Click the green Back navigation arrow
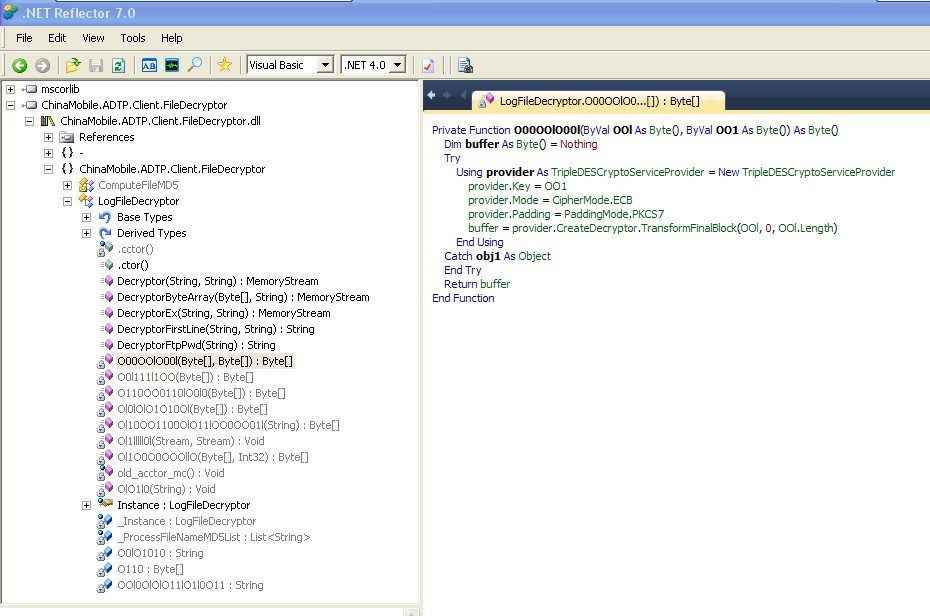 pos(20,65)
